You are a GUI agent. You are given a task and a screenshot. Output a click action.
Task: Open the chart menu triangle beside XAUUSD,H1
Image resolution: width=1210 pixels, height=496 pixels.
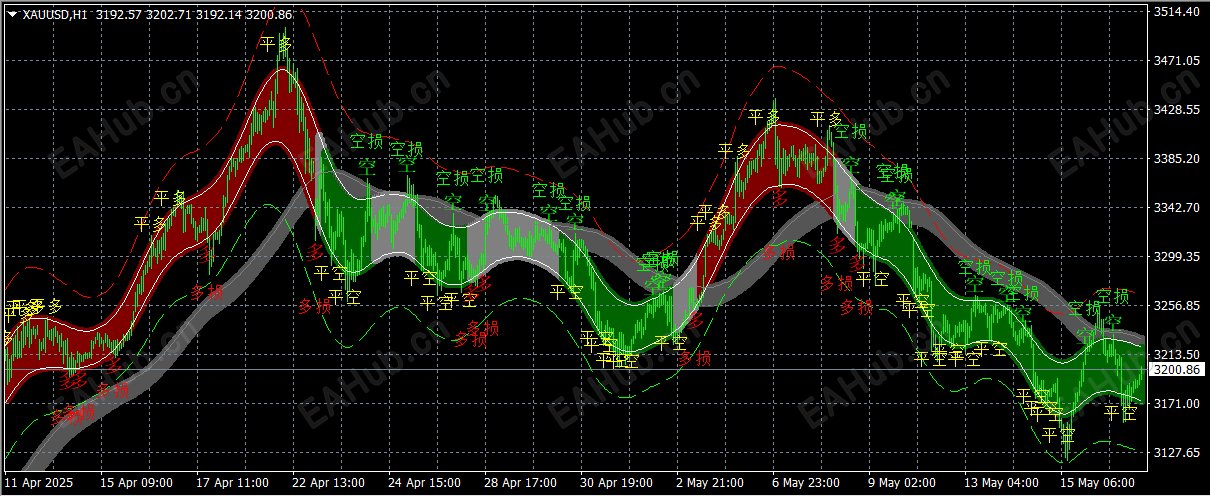[x=11, y=15]
